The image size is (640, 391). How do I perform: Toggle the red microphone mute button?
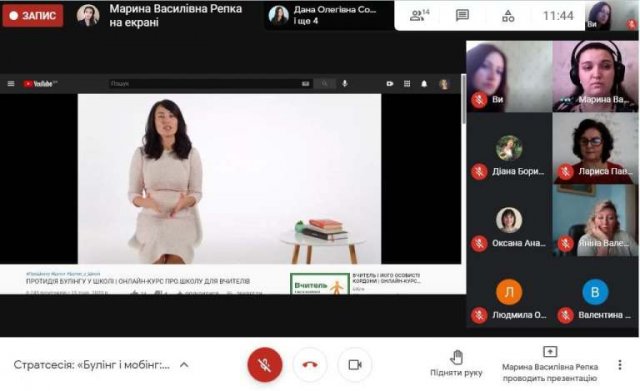point(264,364)
